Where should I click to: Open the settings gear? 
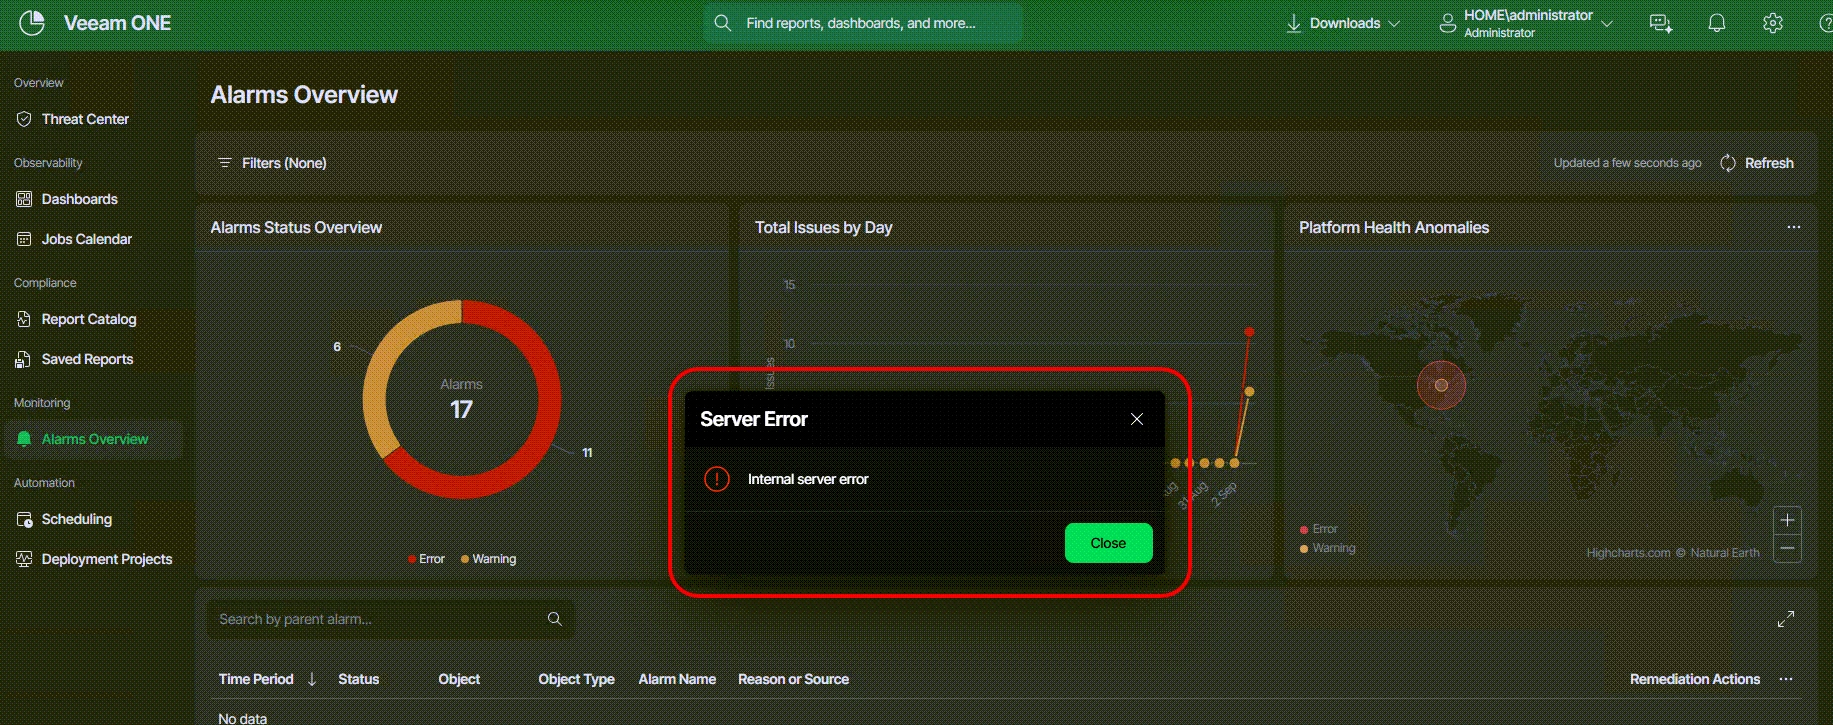pyautogui.click(x=1773, y=23)
